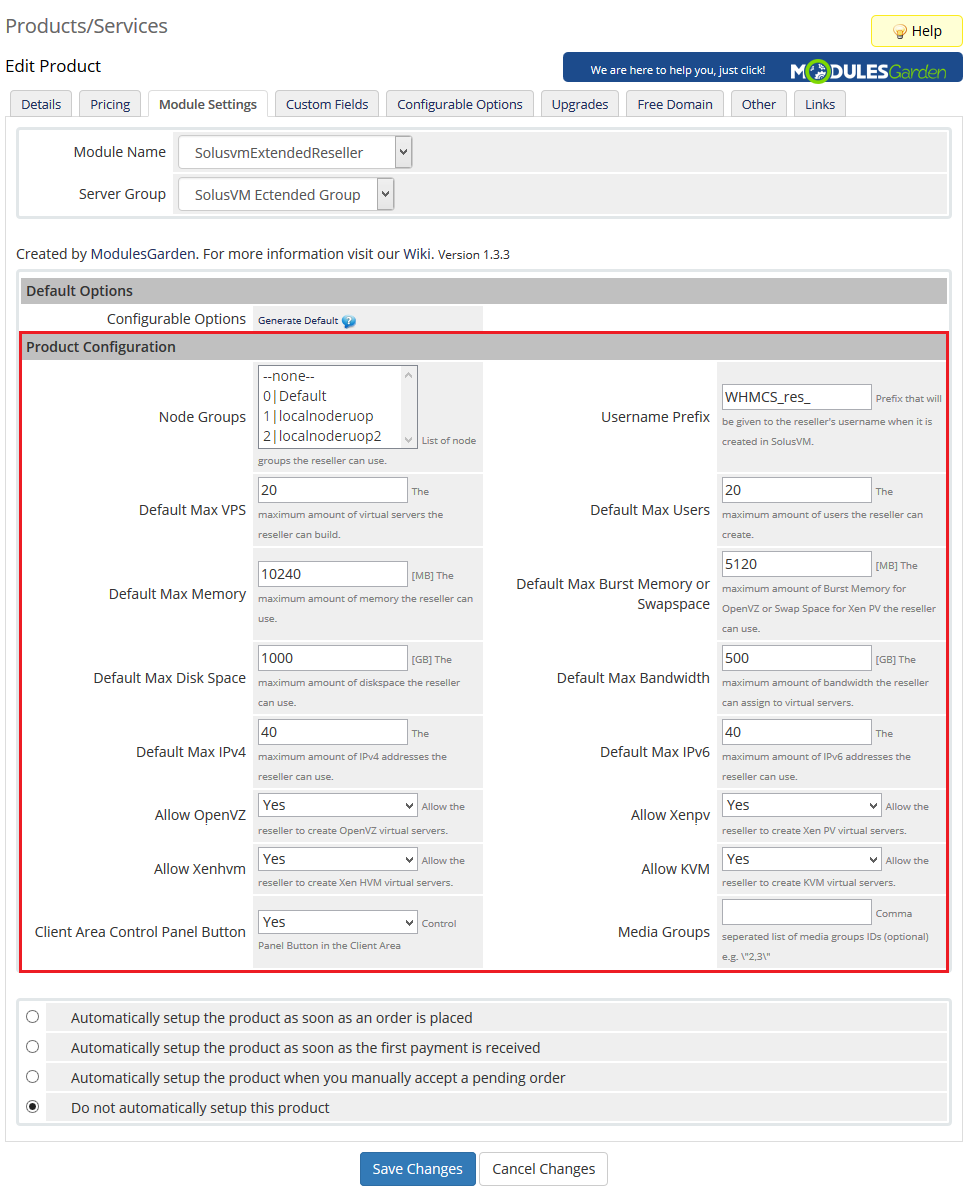968x1192 pixels.
Task: Click the Default Max Disk Space field
Action: 333,658
